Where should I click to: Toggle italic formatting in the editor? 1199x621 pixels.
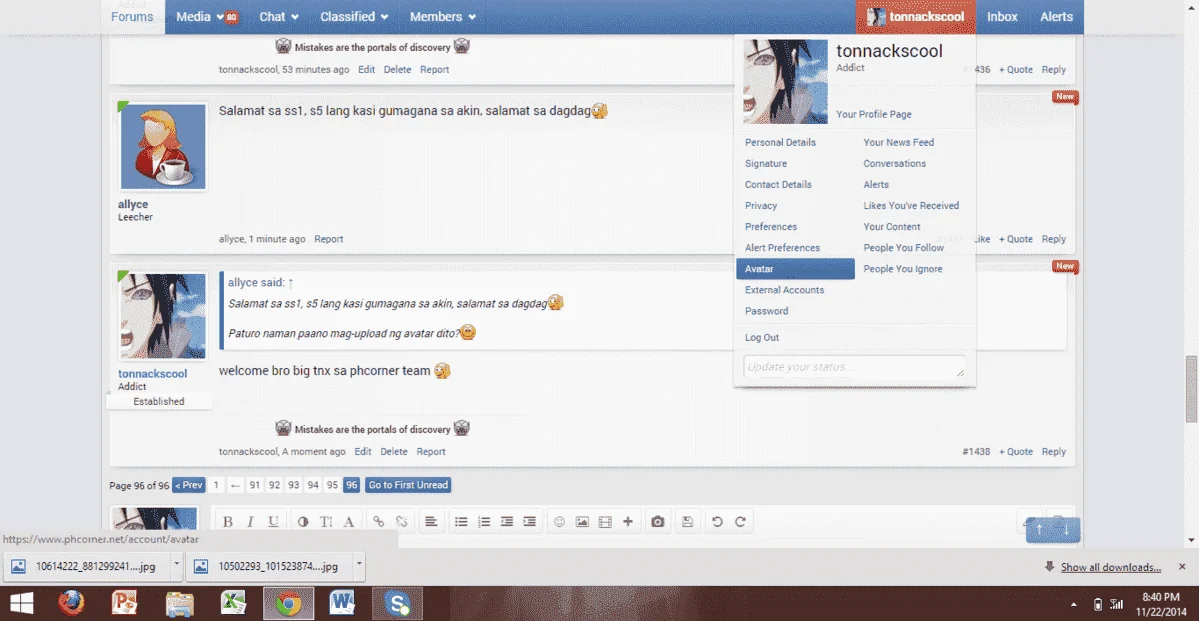pos(249,522)
